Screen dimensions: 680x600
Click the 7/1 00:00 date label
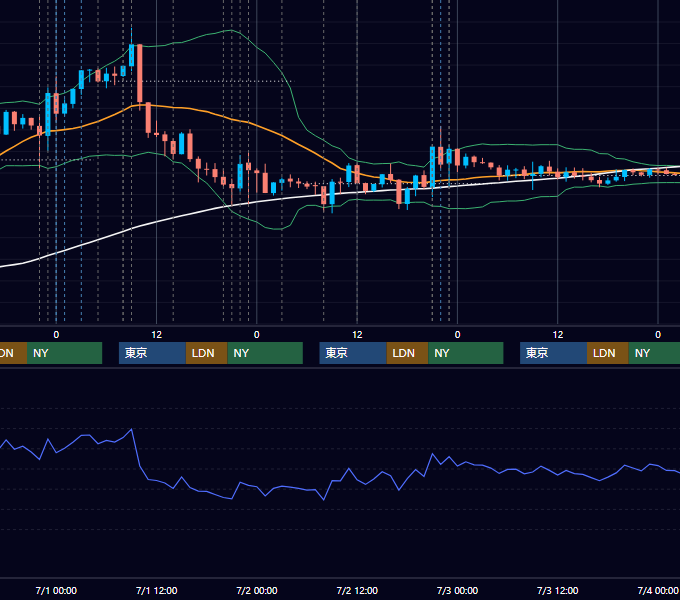click(x=56, y=590)
